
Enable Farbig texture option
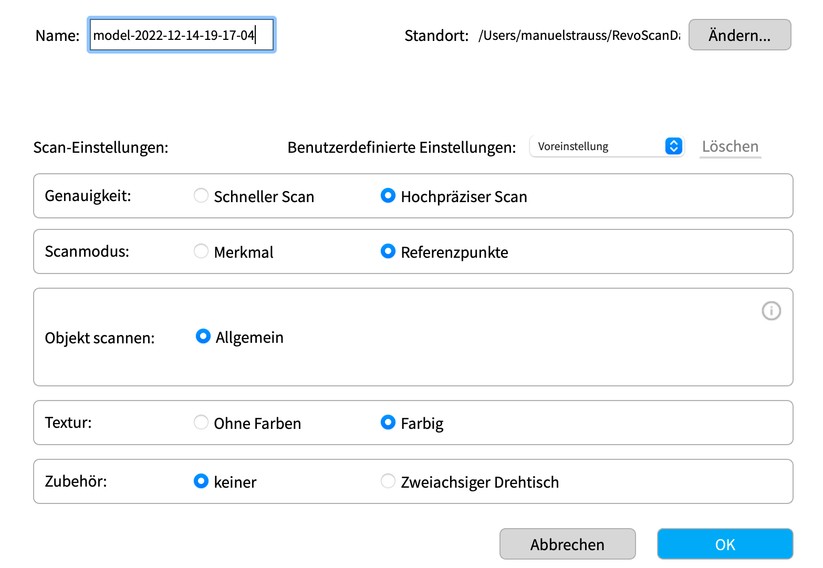(388, 423)
